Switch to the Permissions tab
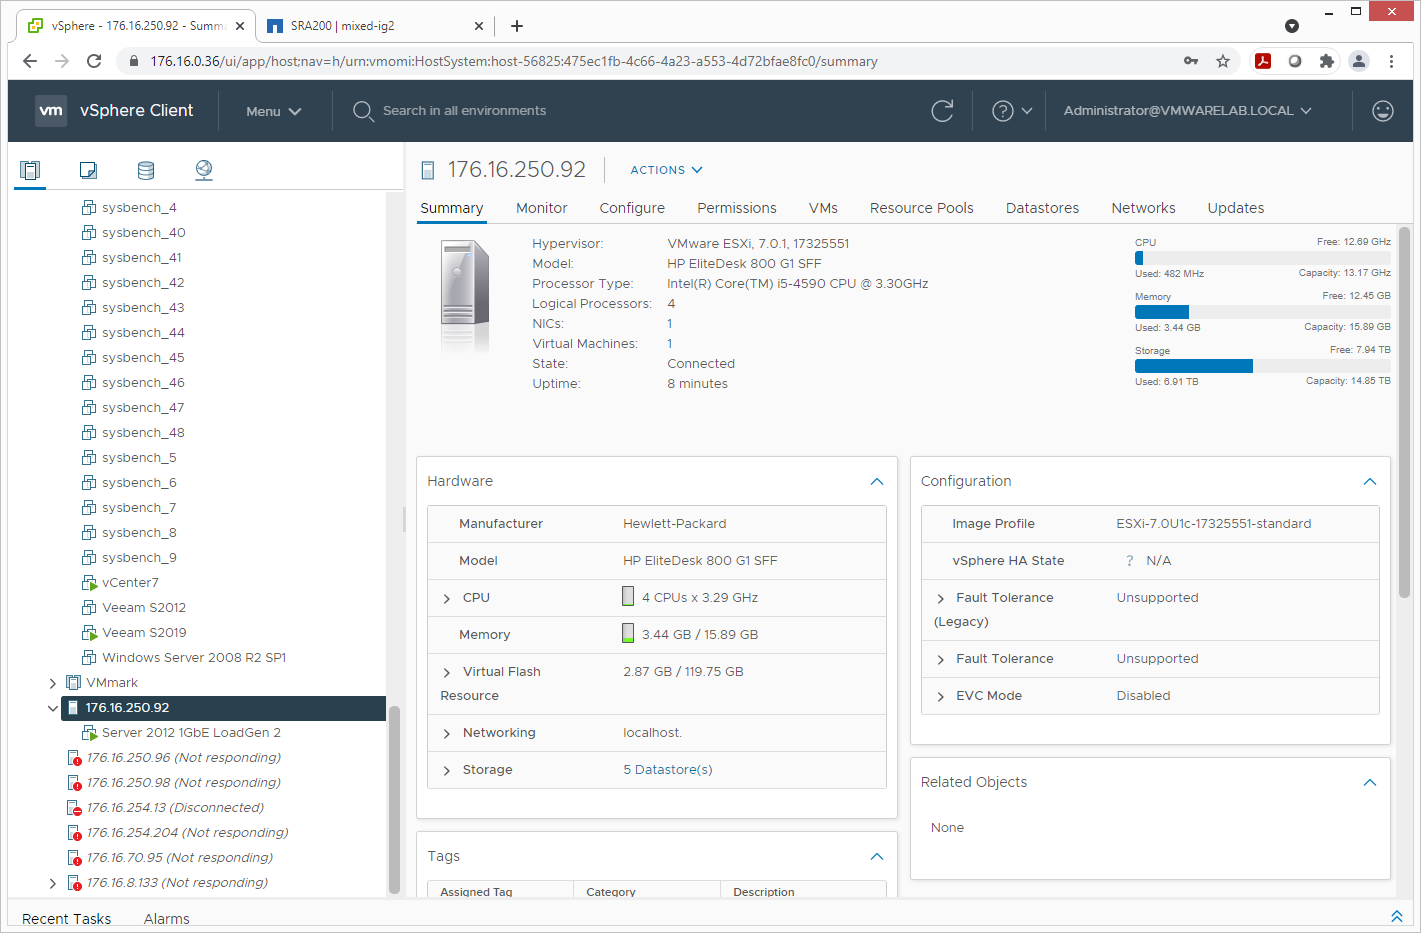 tap(737, 208)
